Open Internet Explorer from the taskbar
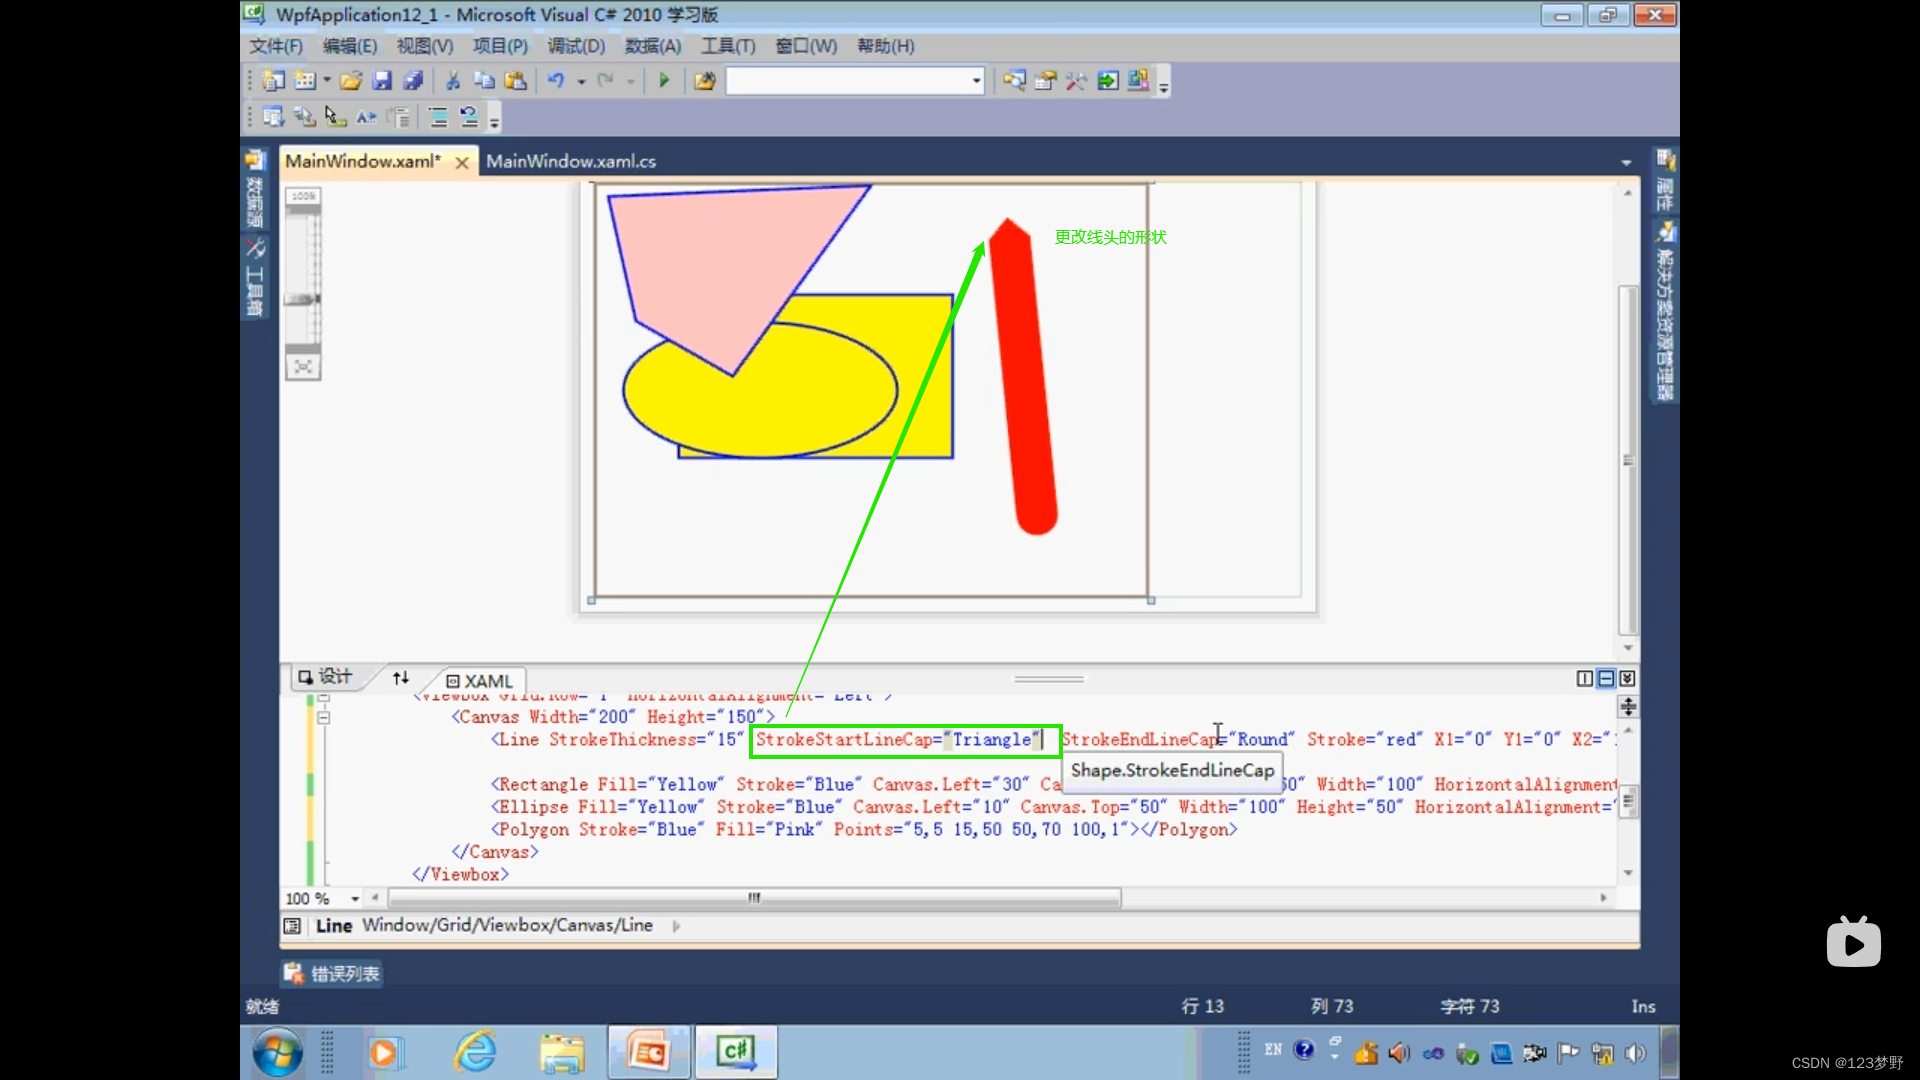Image resolution: width=1920 pixels, height=1080 pixels. pos(476,1052)
